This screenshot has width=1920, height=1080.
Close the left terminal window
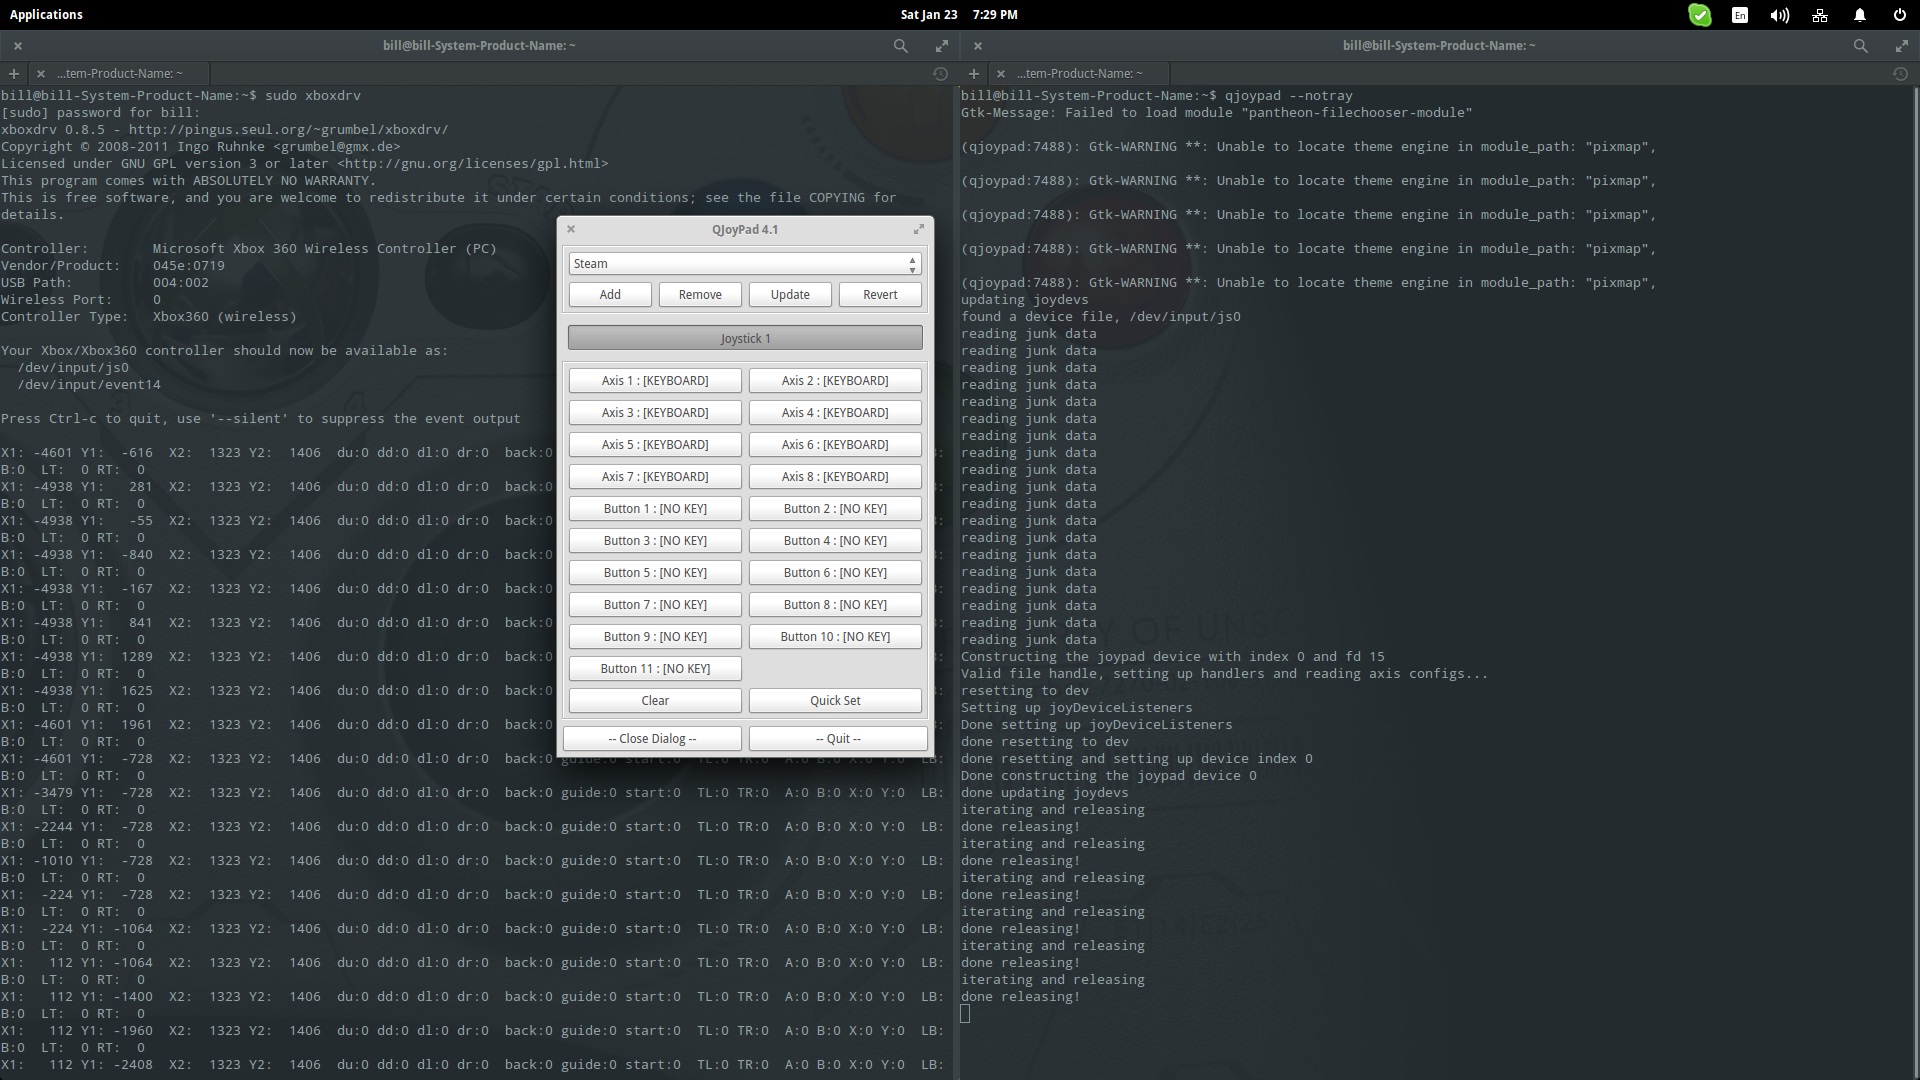tap(18, 46)
